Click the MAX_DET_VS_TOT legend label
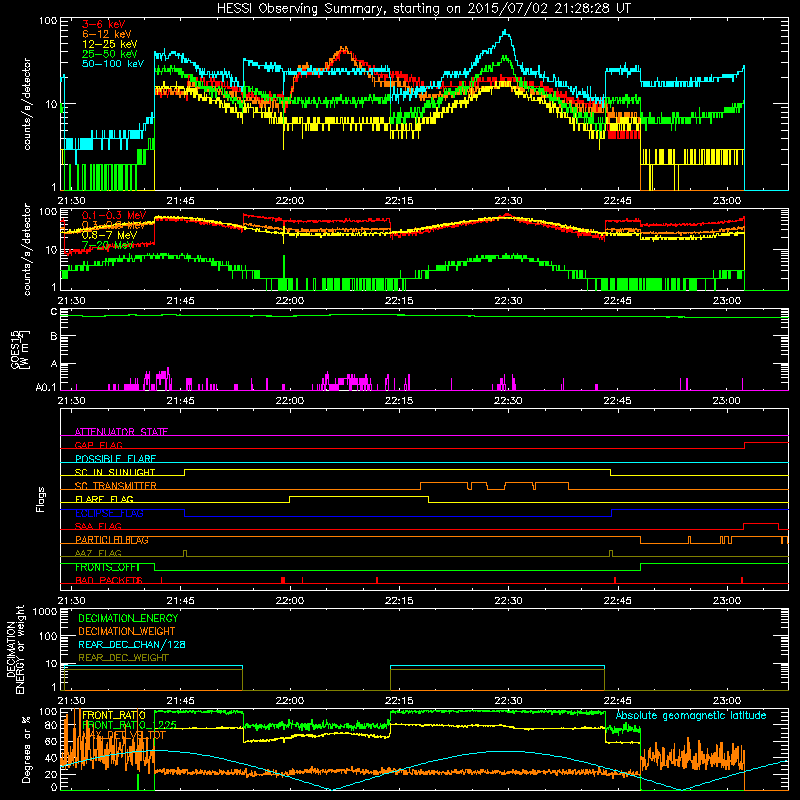This screenshot has height=800, width=800. point(124,735)
